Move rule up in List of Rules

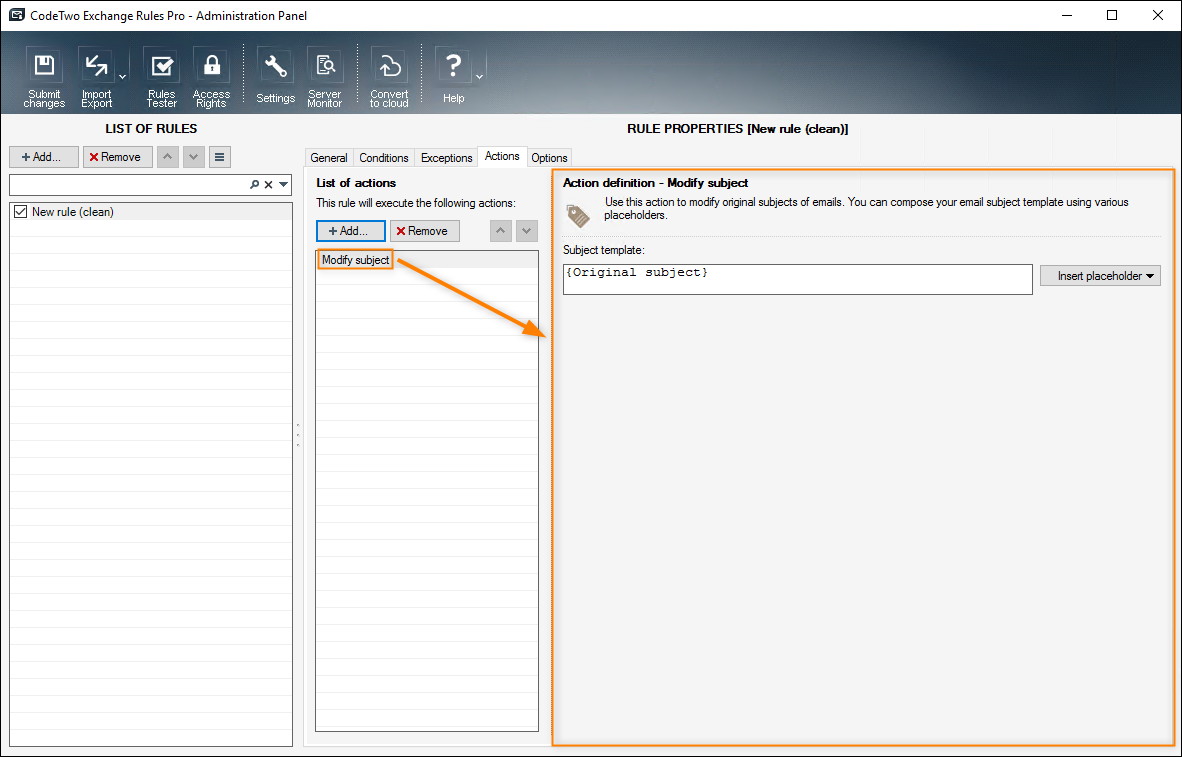point(167,157)
